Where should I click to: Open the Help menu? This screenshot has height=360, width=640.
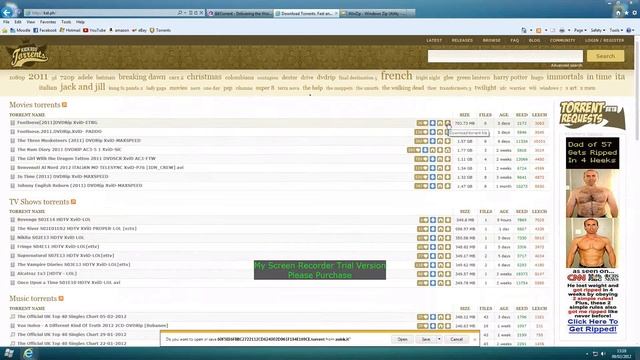80,22
